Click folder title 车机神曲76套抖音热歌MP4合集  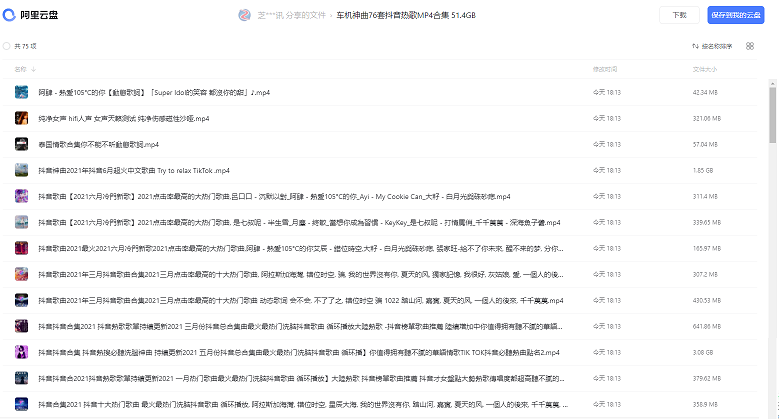point(406,15)
